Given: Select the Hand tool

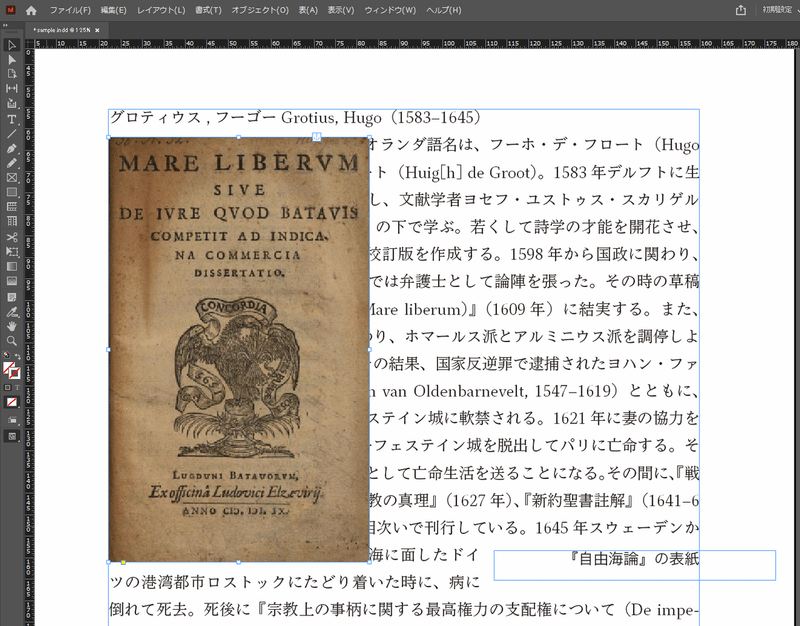Looking at the screenshot, I should point(11,326).
